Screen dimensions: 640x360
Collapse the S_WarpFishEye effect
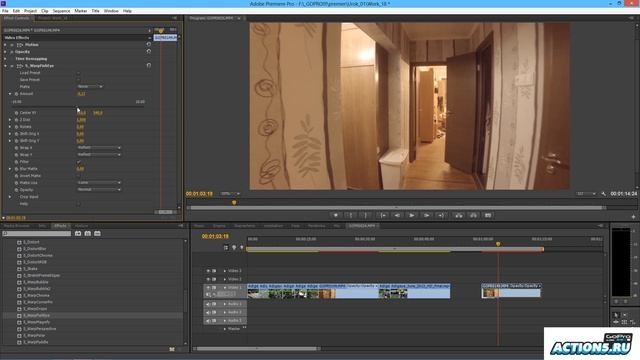tap(5, 66)
